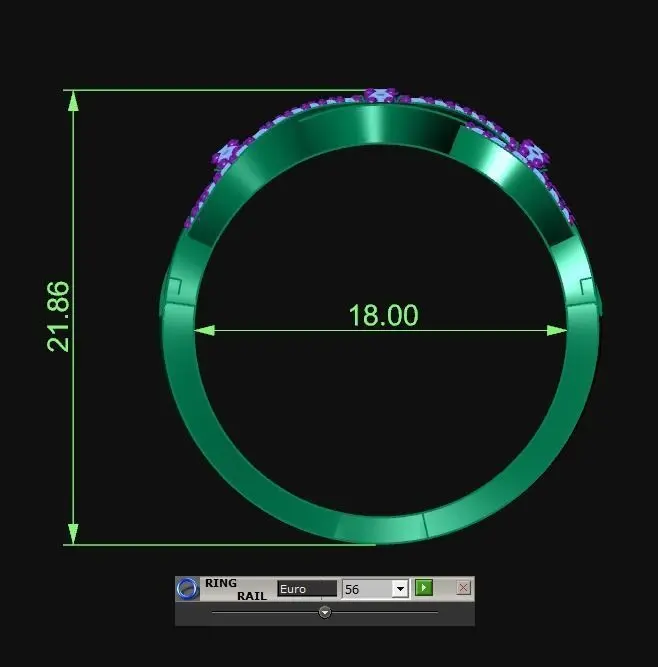Open the ring size 56 dropdown

click(x=400, y=589)
